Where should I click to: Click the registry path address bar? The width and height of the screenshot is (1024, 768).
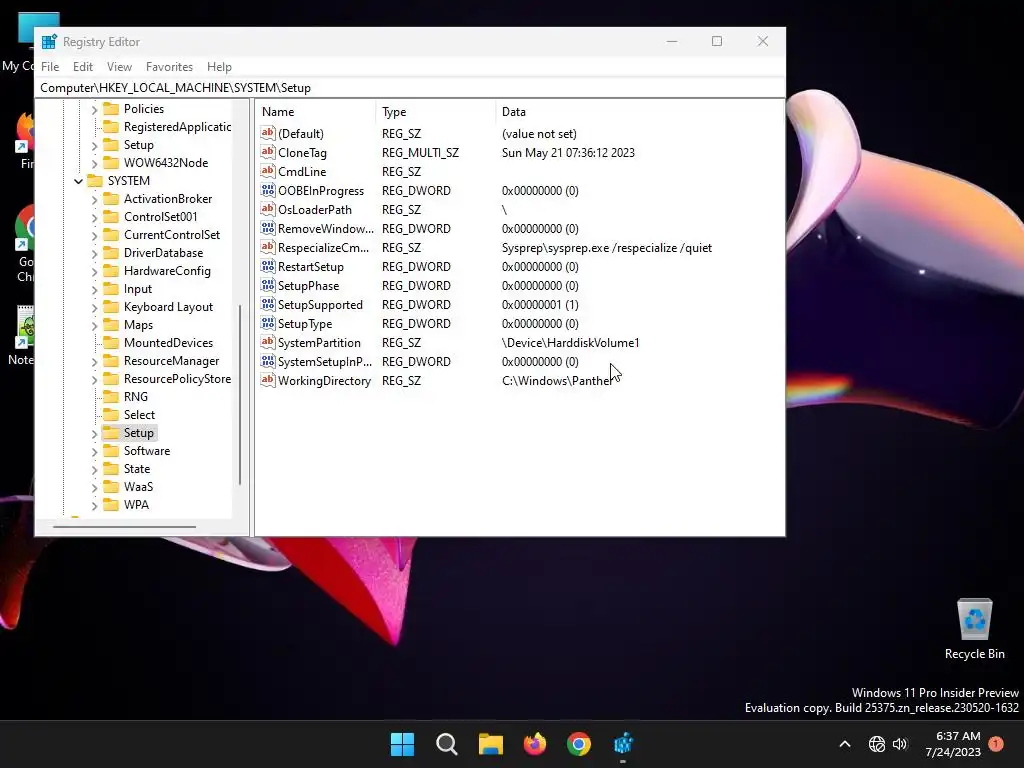tap(410, 88)
